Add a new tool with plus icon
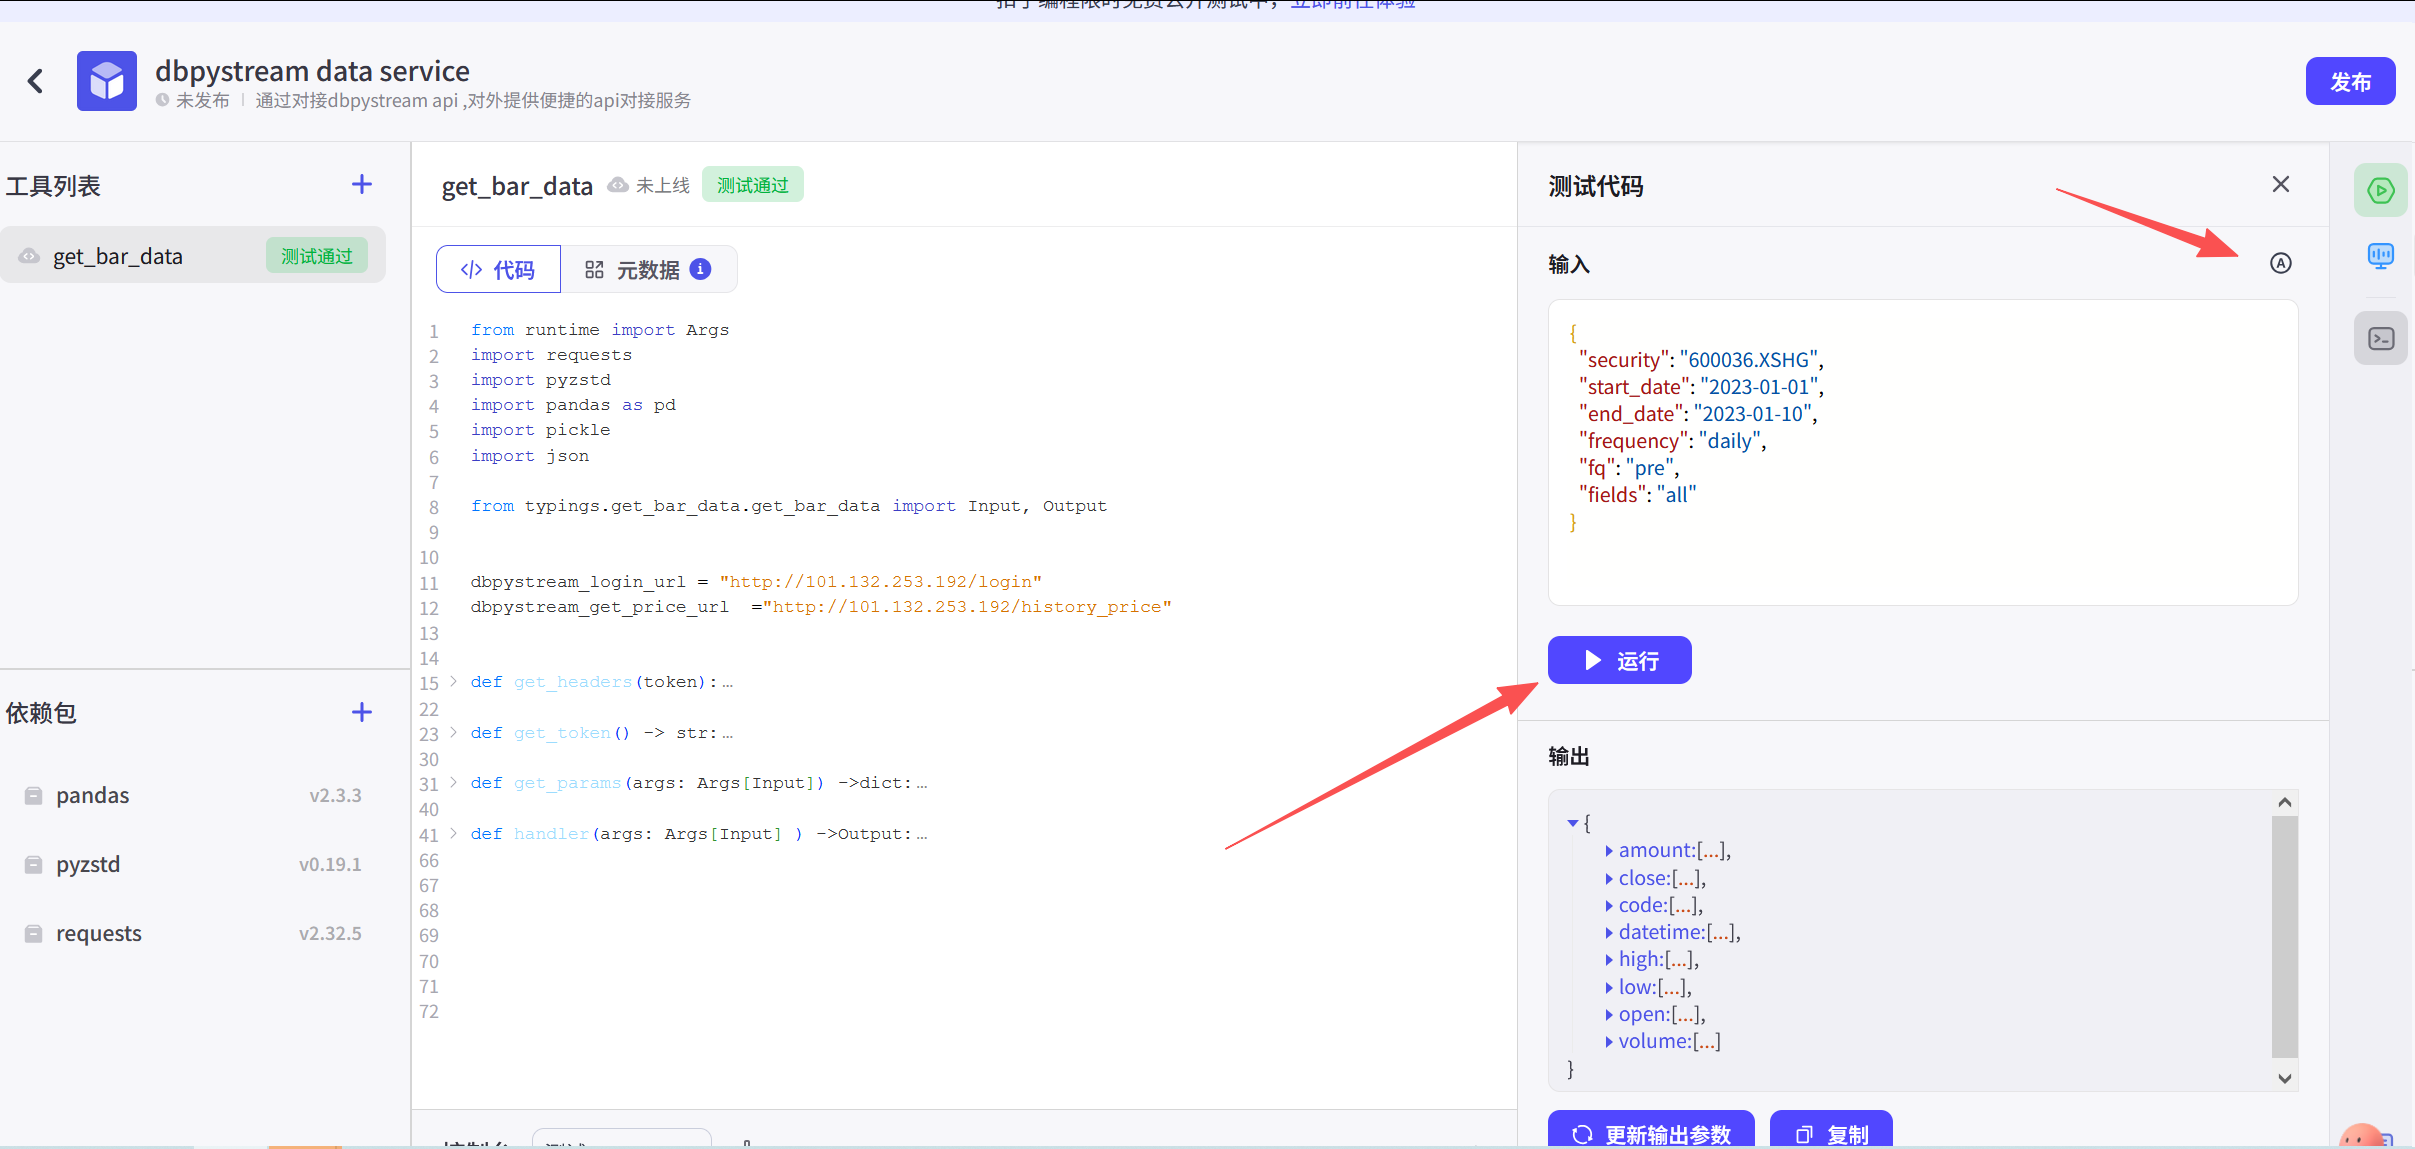The image size is (2415, 1149). tap(362, 184)
